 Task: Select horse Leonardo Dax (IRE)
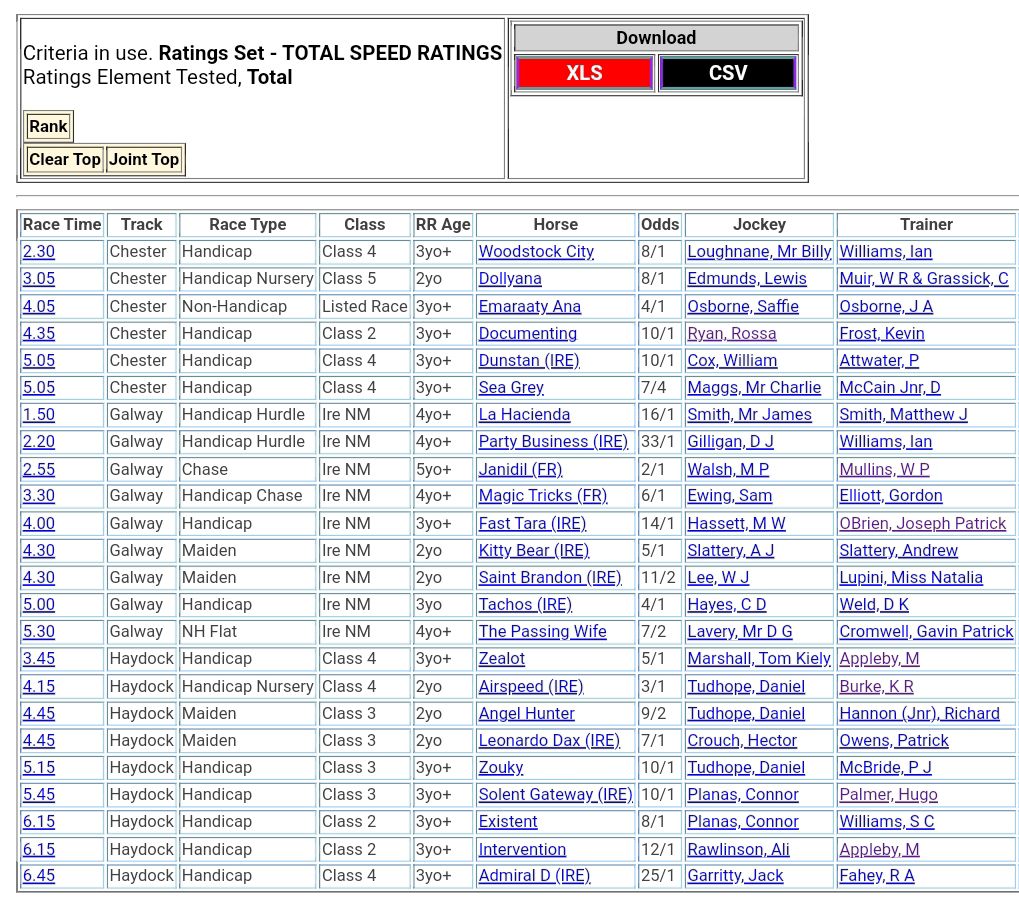click(549, 741)
